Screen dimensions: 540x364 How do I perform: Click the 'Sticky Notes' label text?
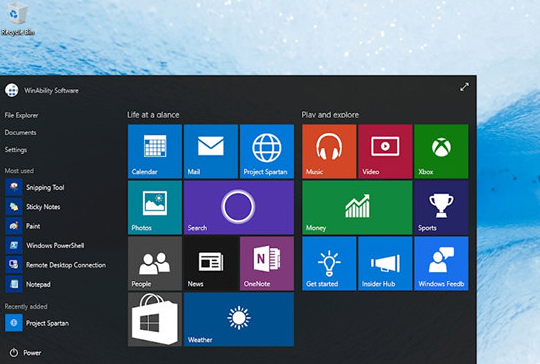click(43, 207)
